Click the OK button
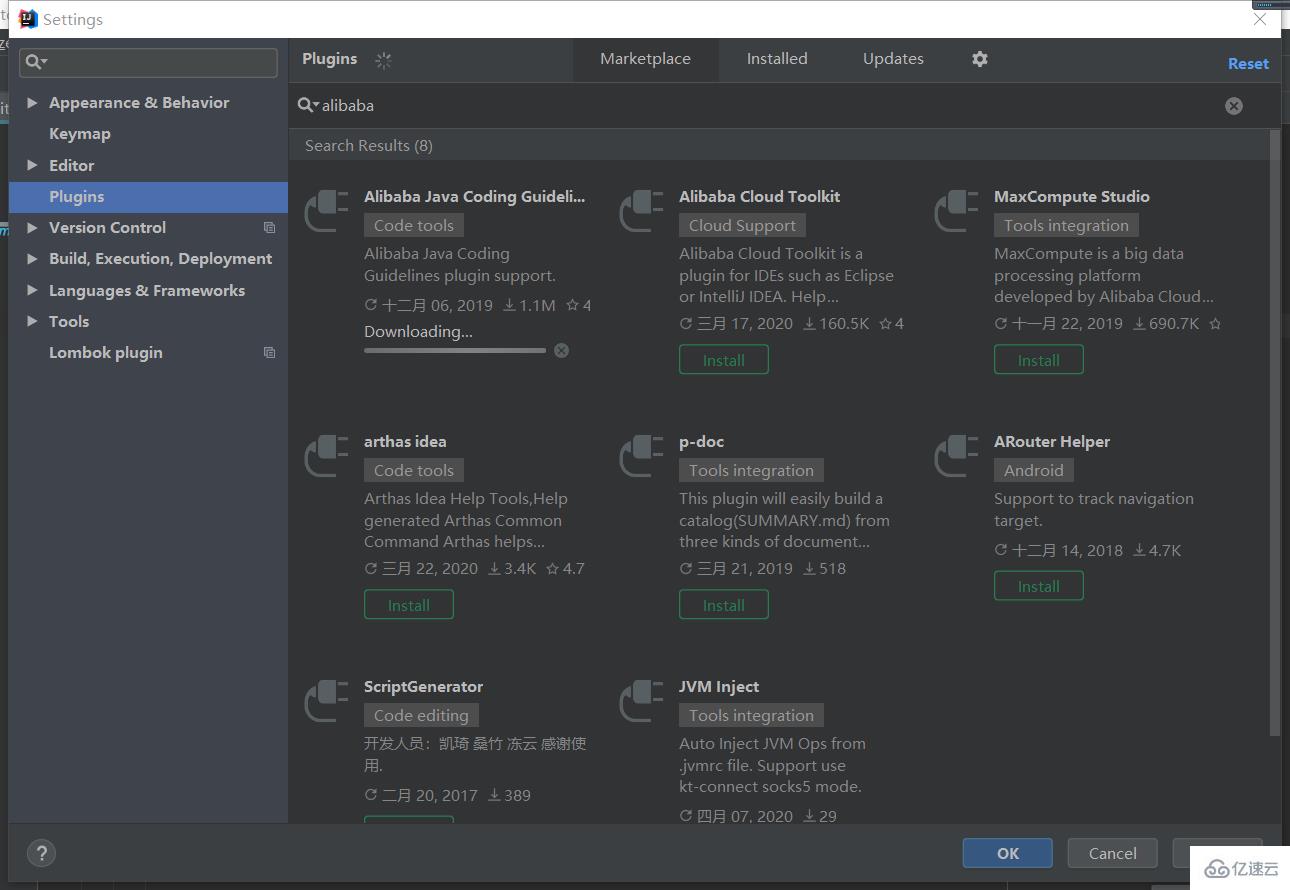The height and width of the screenshot is (890, 1290). pyautogui.click(x=1008, y=853)
